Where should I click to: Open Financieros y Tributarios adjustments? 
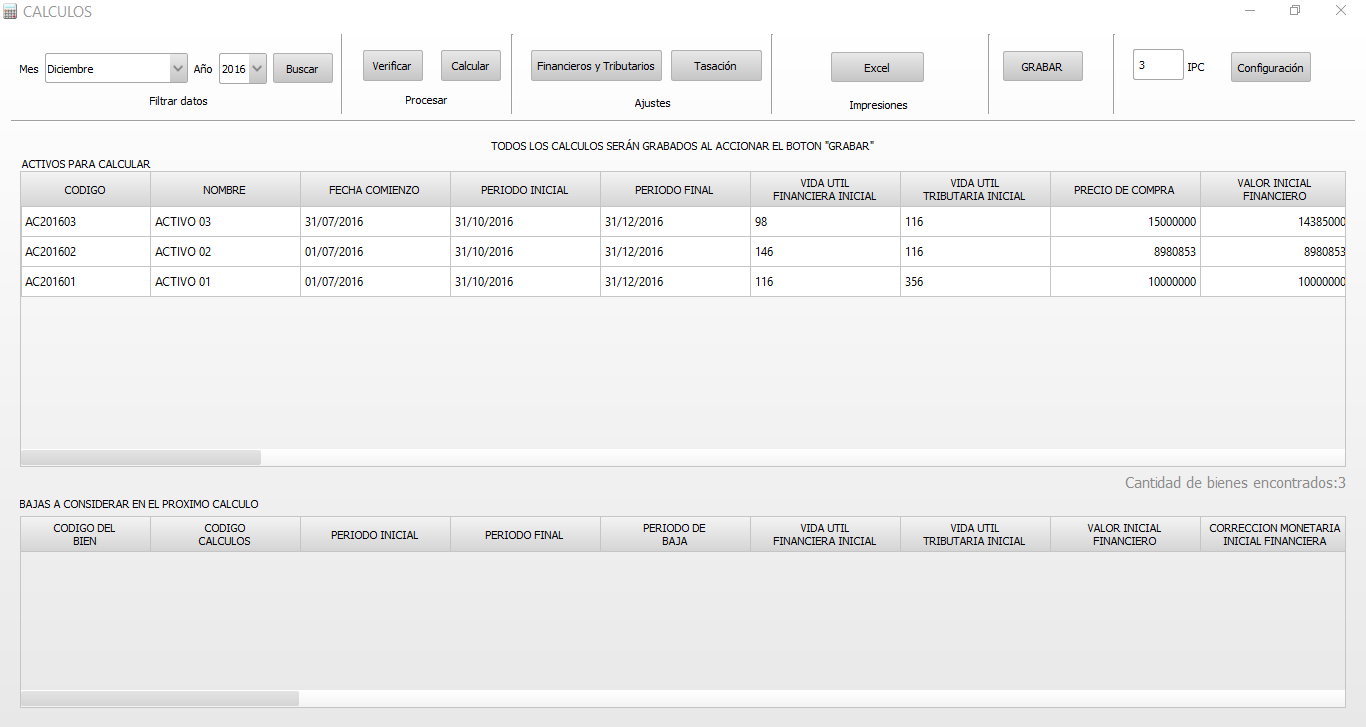[x=596, y=66]
